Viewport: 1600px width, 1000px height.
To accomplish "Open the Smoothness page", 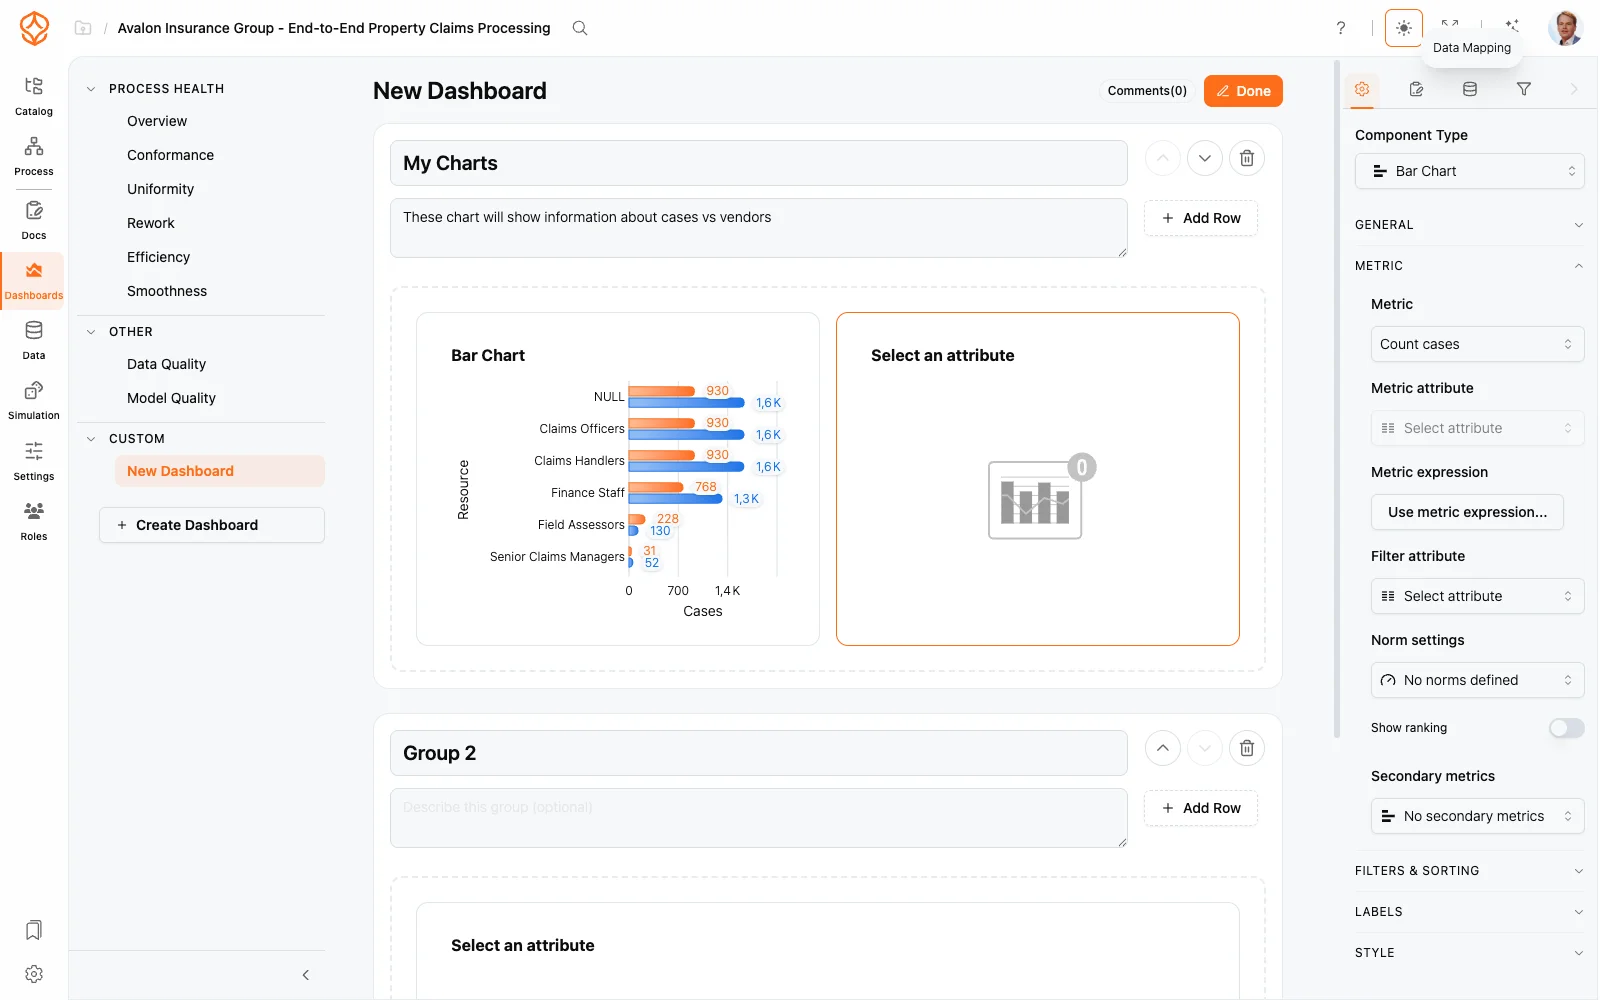I will (x=167, y=291).
